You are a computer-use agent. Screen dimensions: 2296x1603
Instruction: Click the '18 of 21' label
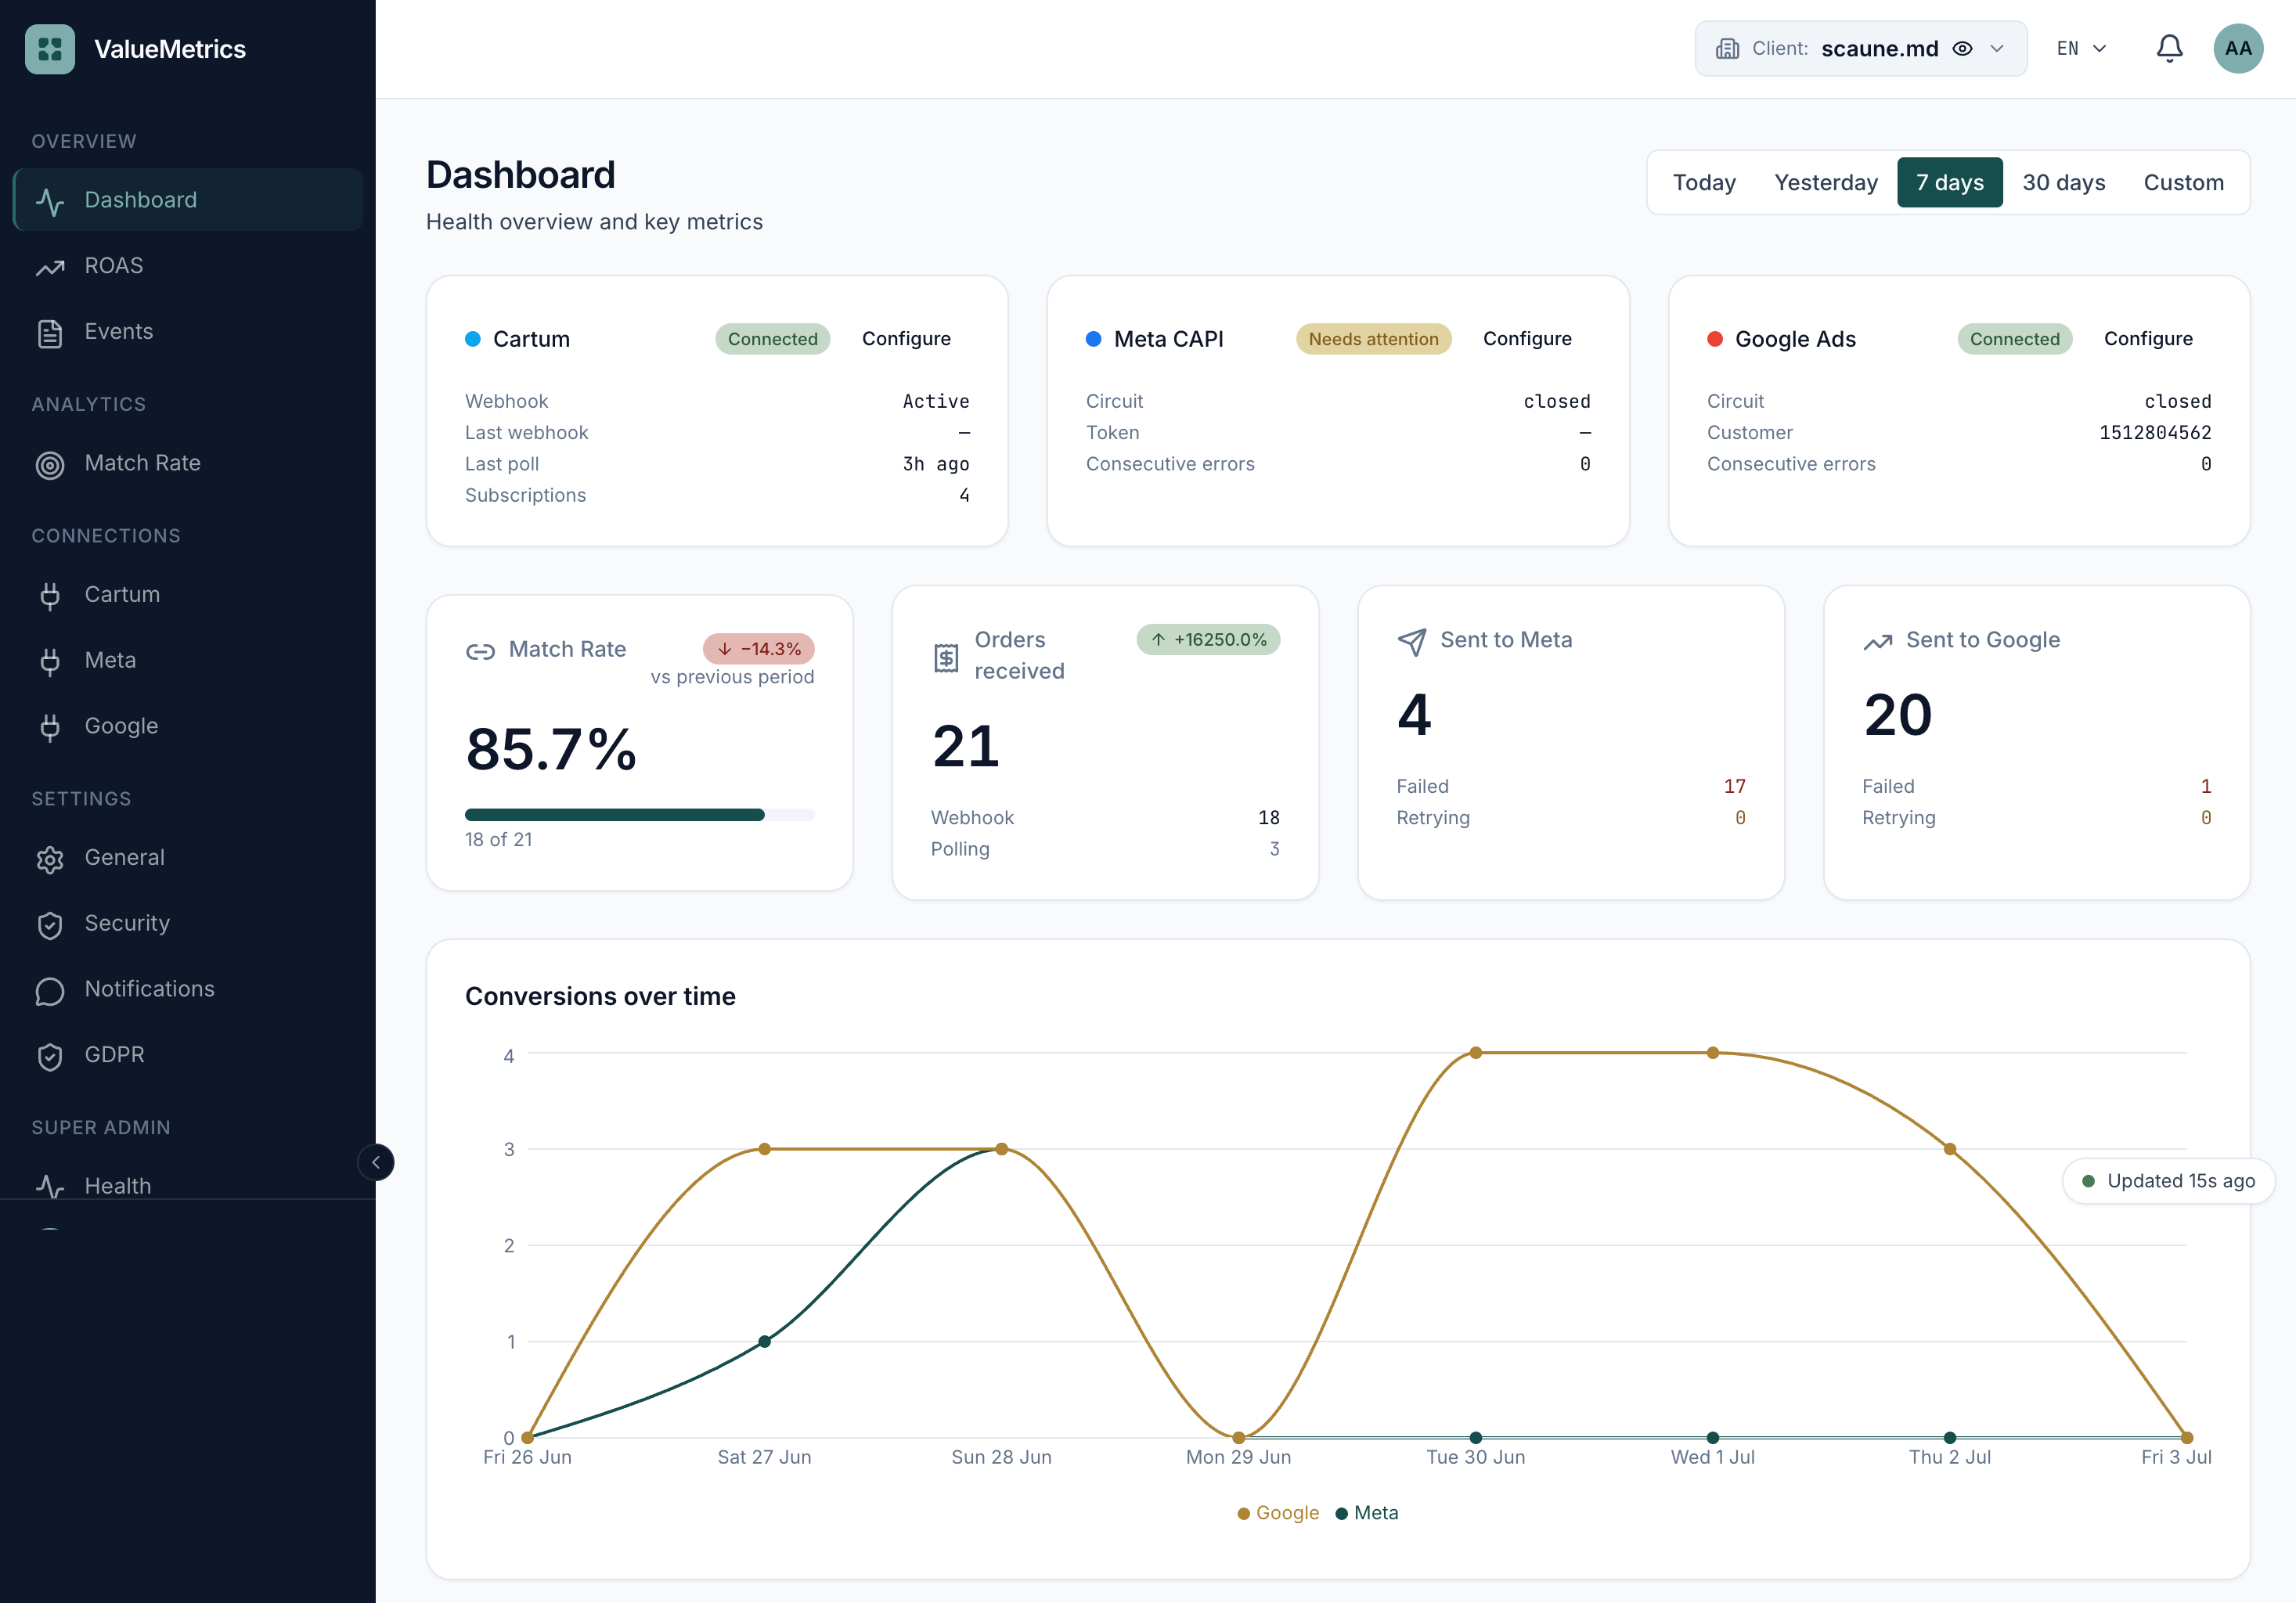(499, 840)
